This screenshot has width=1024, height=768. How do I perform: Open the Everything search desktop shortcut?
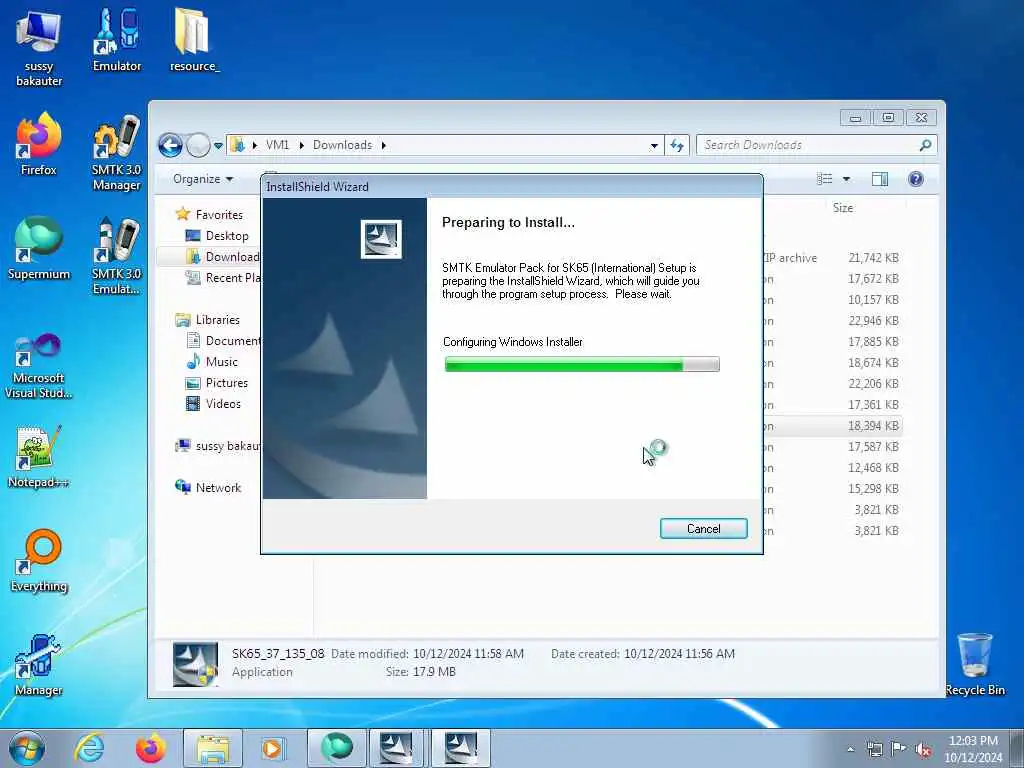coord(39,561)
